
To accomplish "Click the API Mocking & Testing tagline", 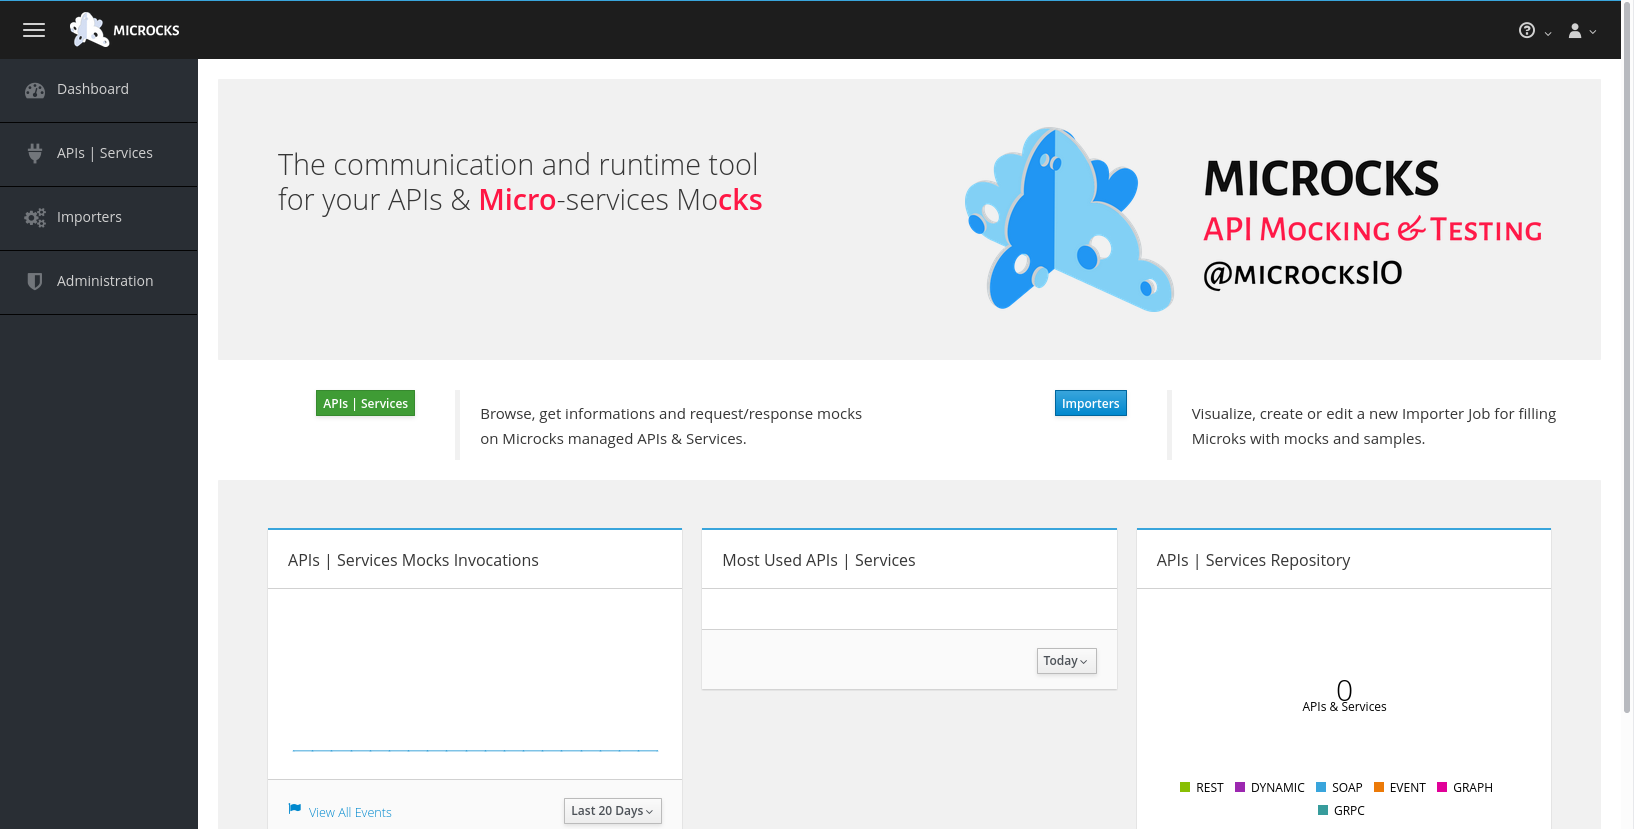I will click(x=1373, y=229).
